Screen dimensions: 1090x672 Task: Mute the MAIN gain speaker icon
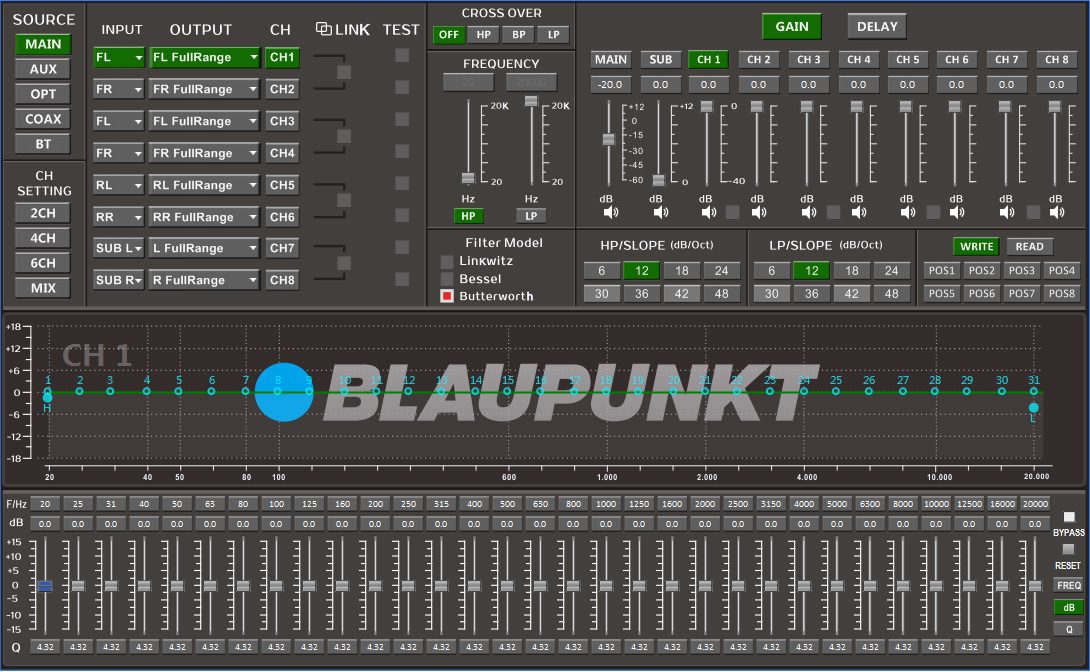[x=610, y=212]
